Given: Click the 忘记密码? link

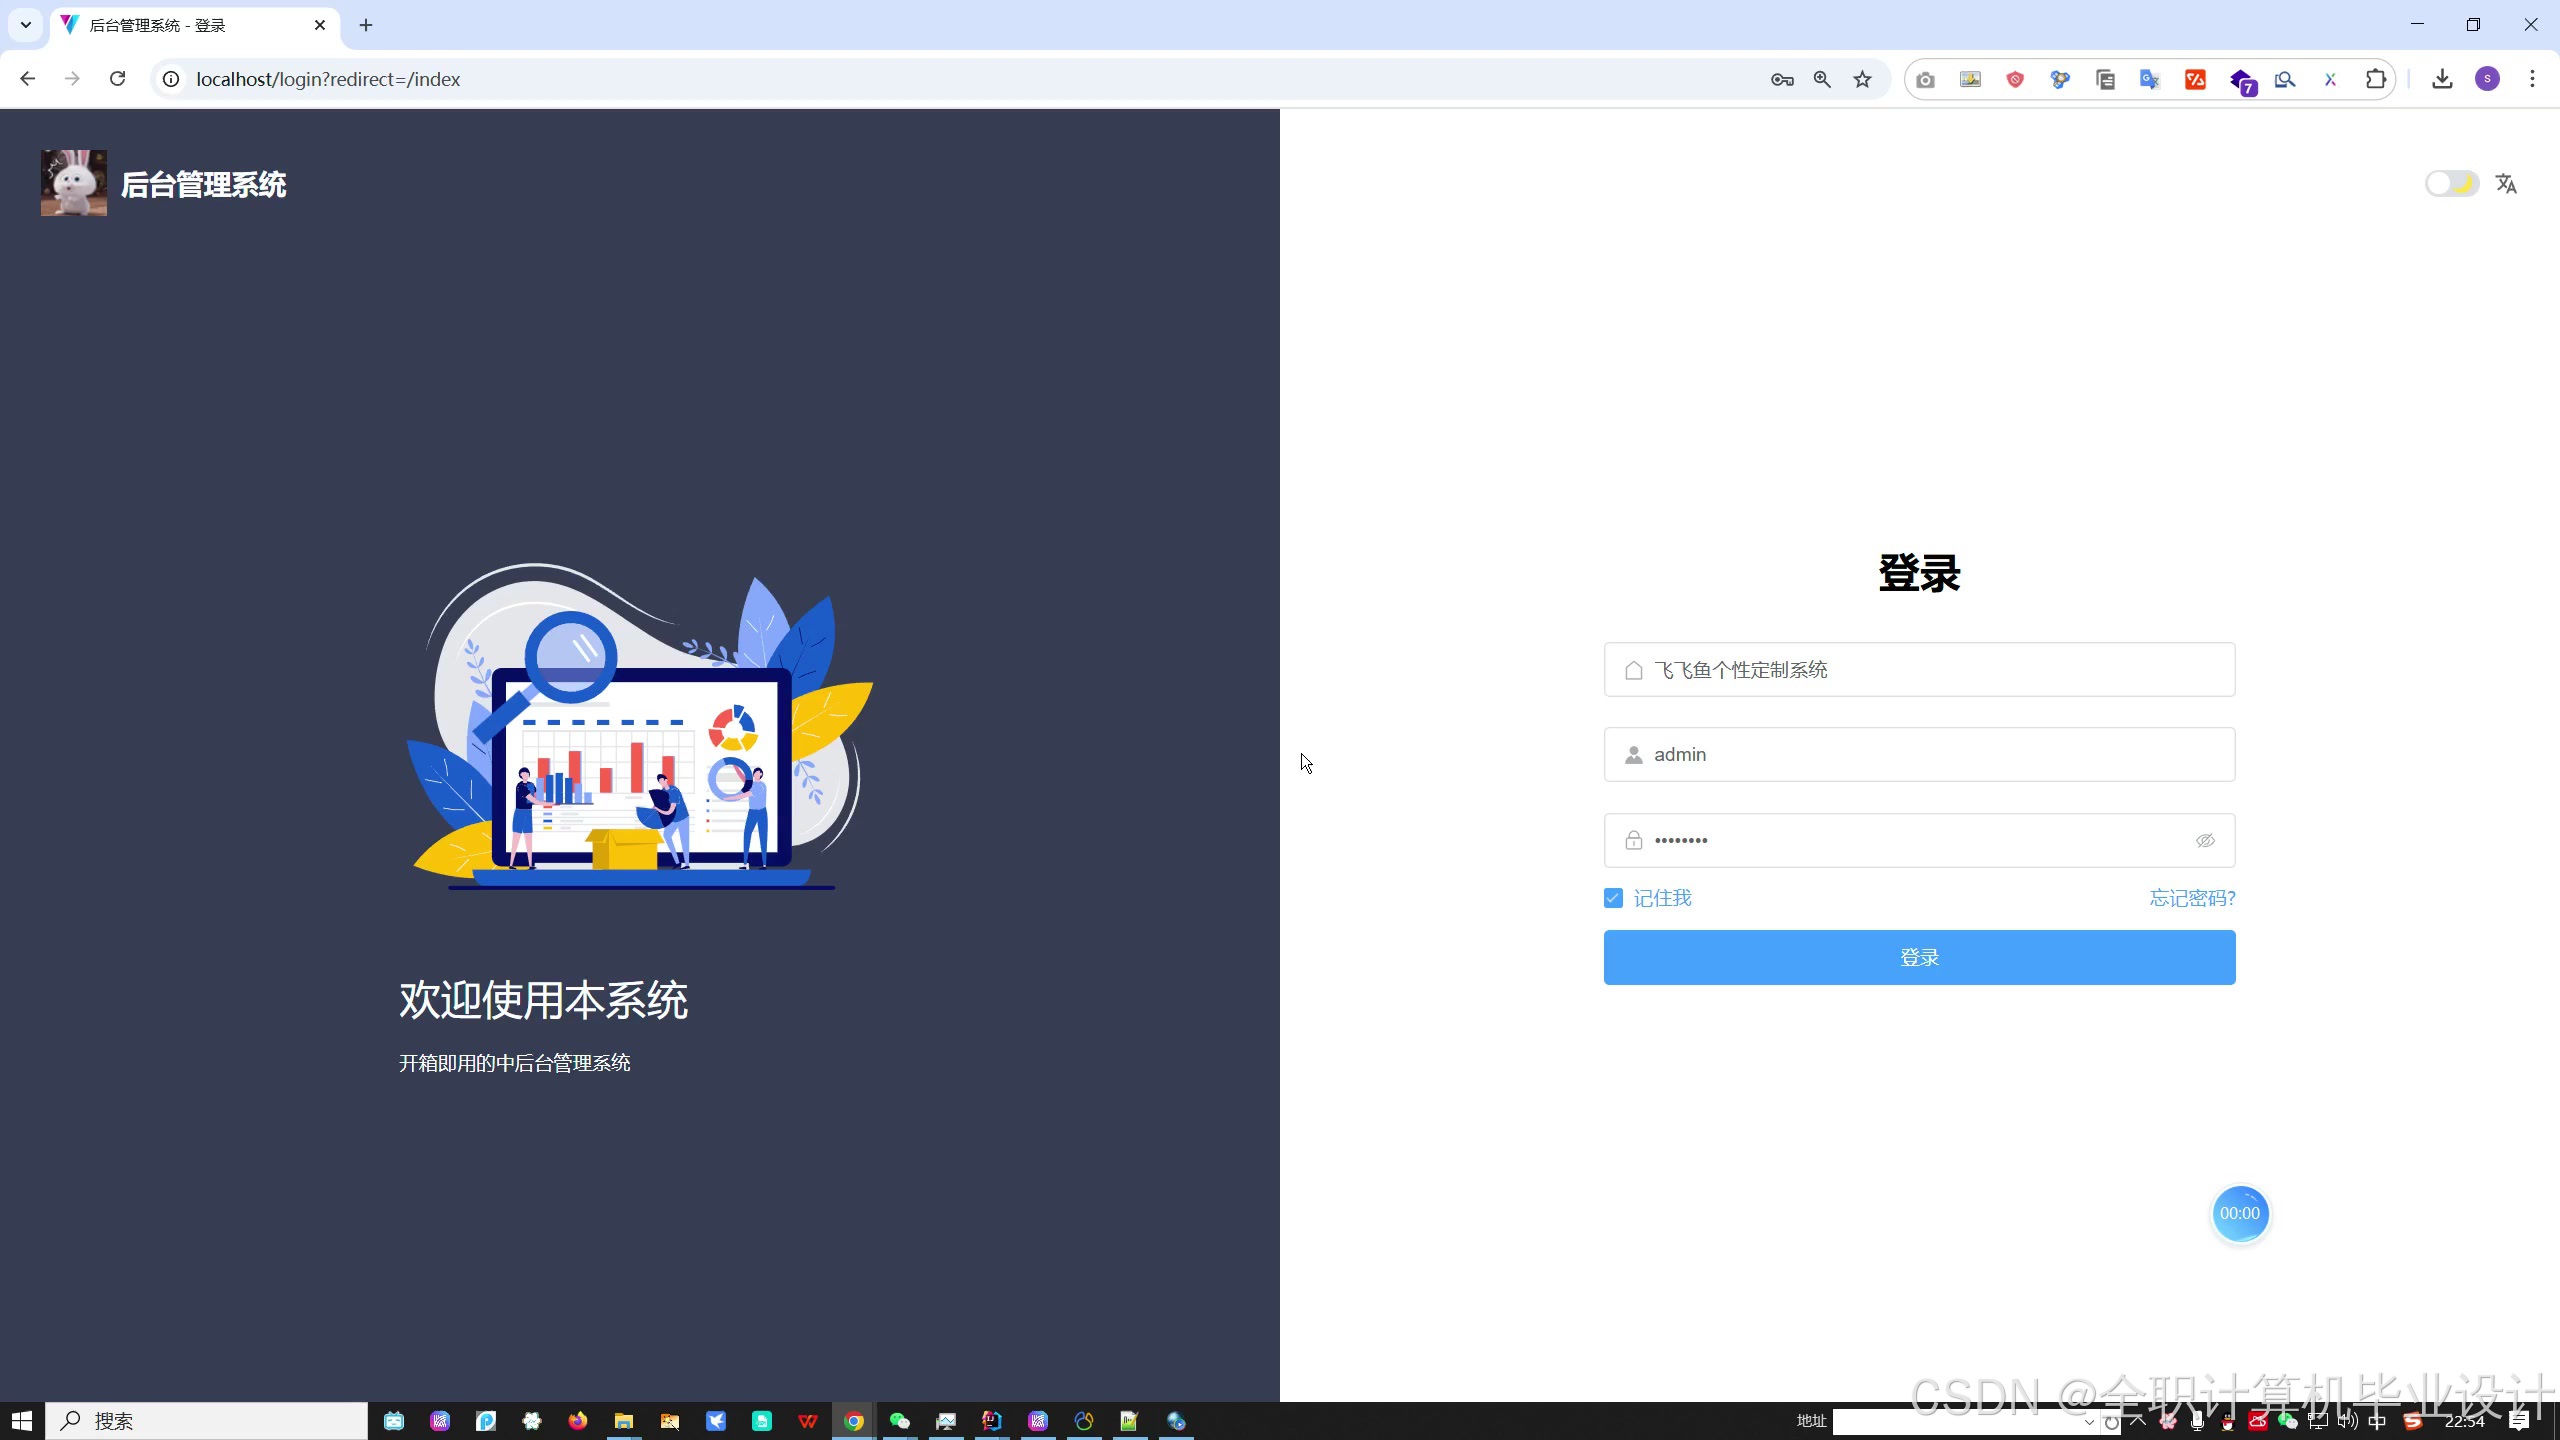Looking at the screenshot, I should pos(2192,898).
